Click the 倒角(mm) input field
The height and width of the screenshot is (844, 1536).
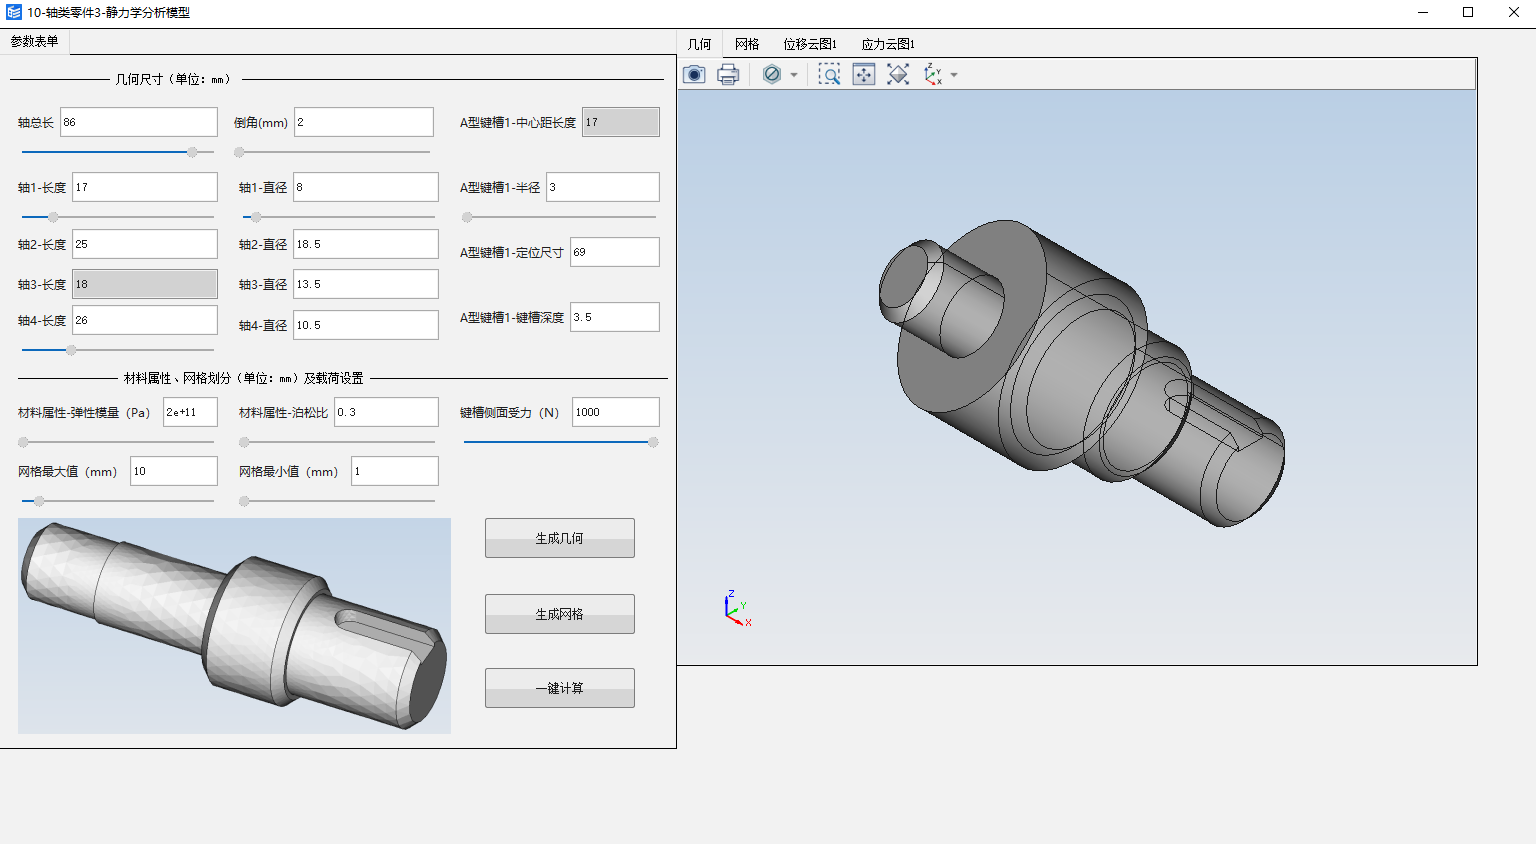364,122
